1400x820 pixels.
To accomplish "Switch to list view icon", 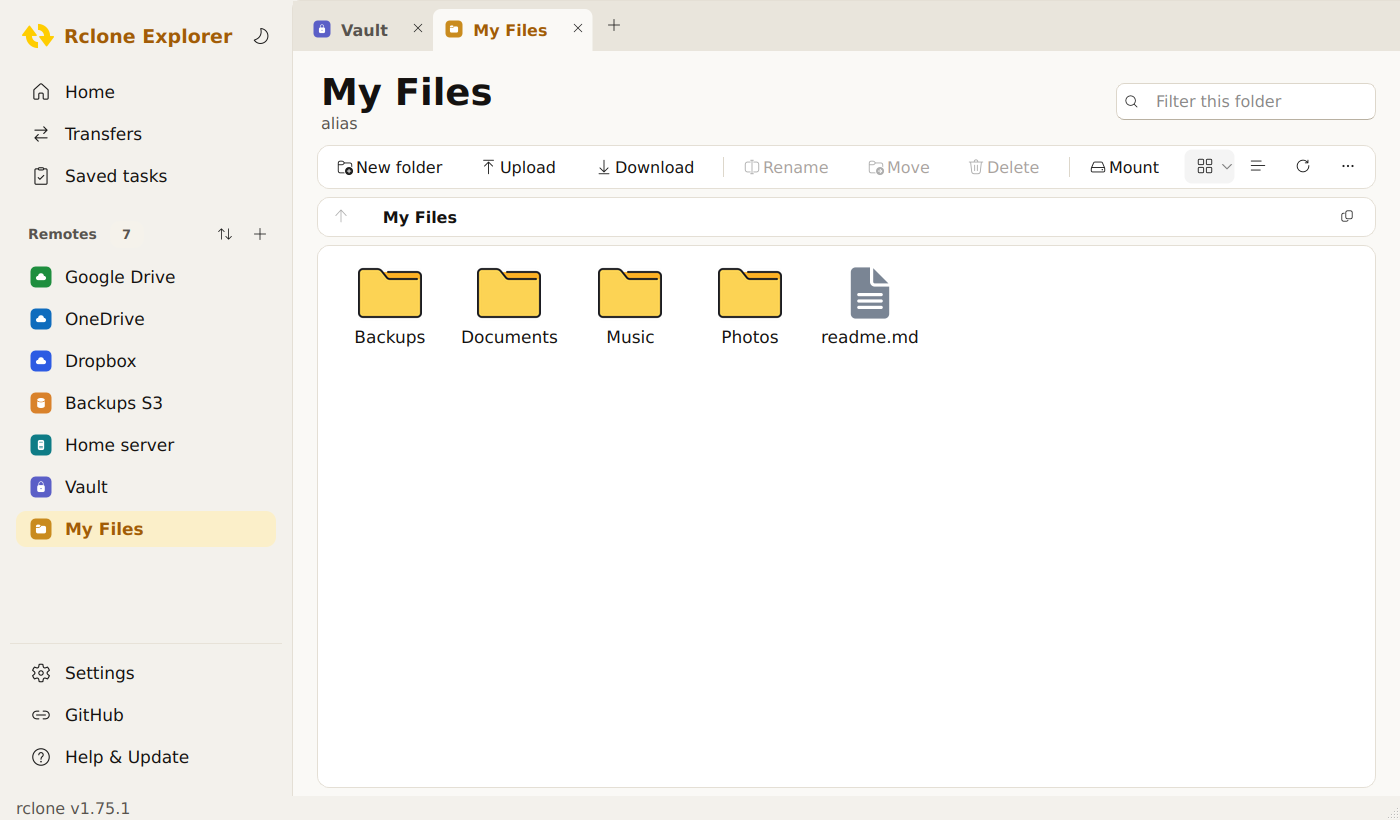I will coord(1258,166).
